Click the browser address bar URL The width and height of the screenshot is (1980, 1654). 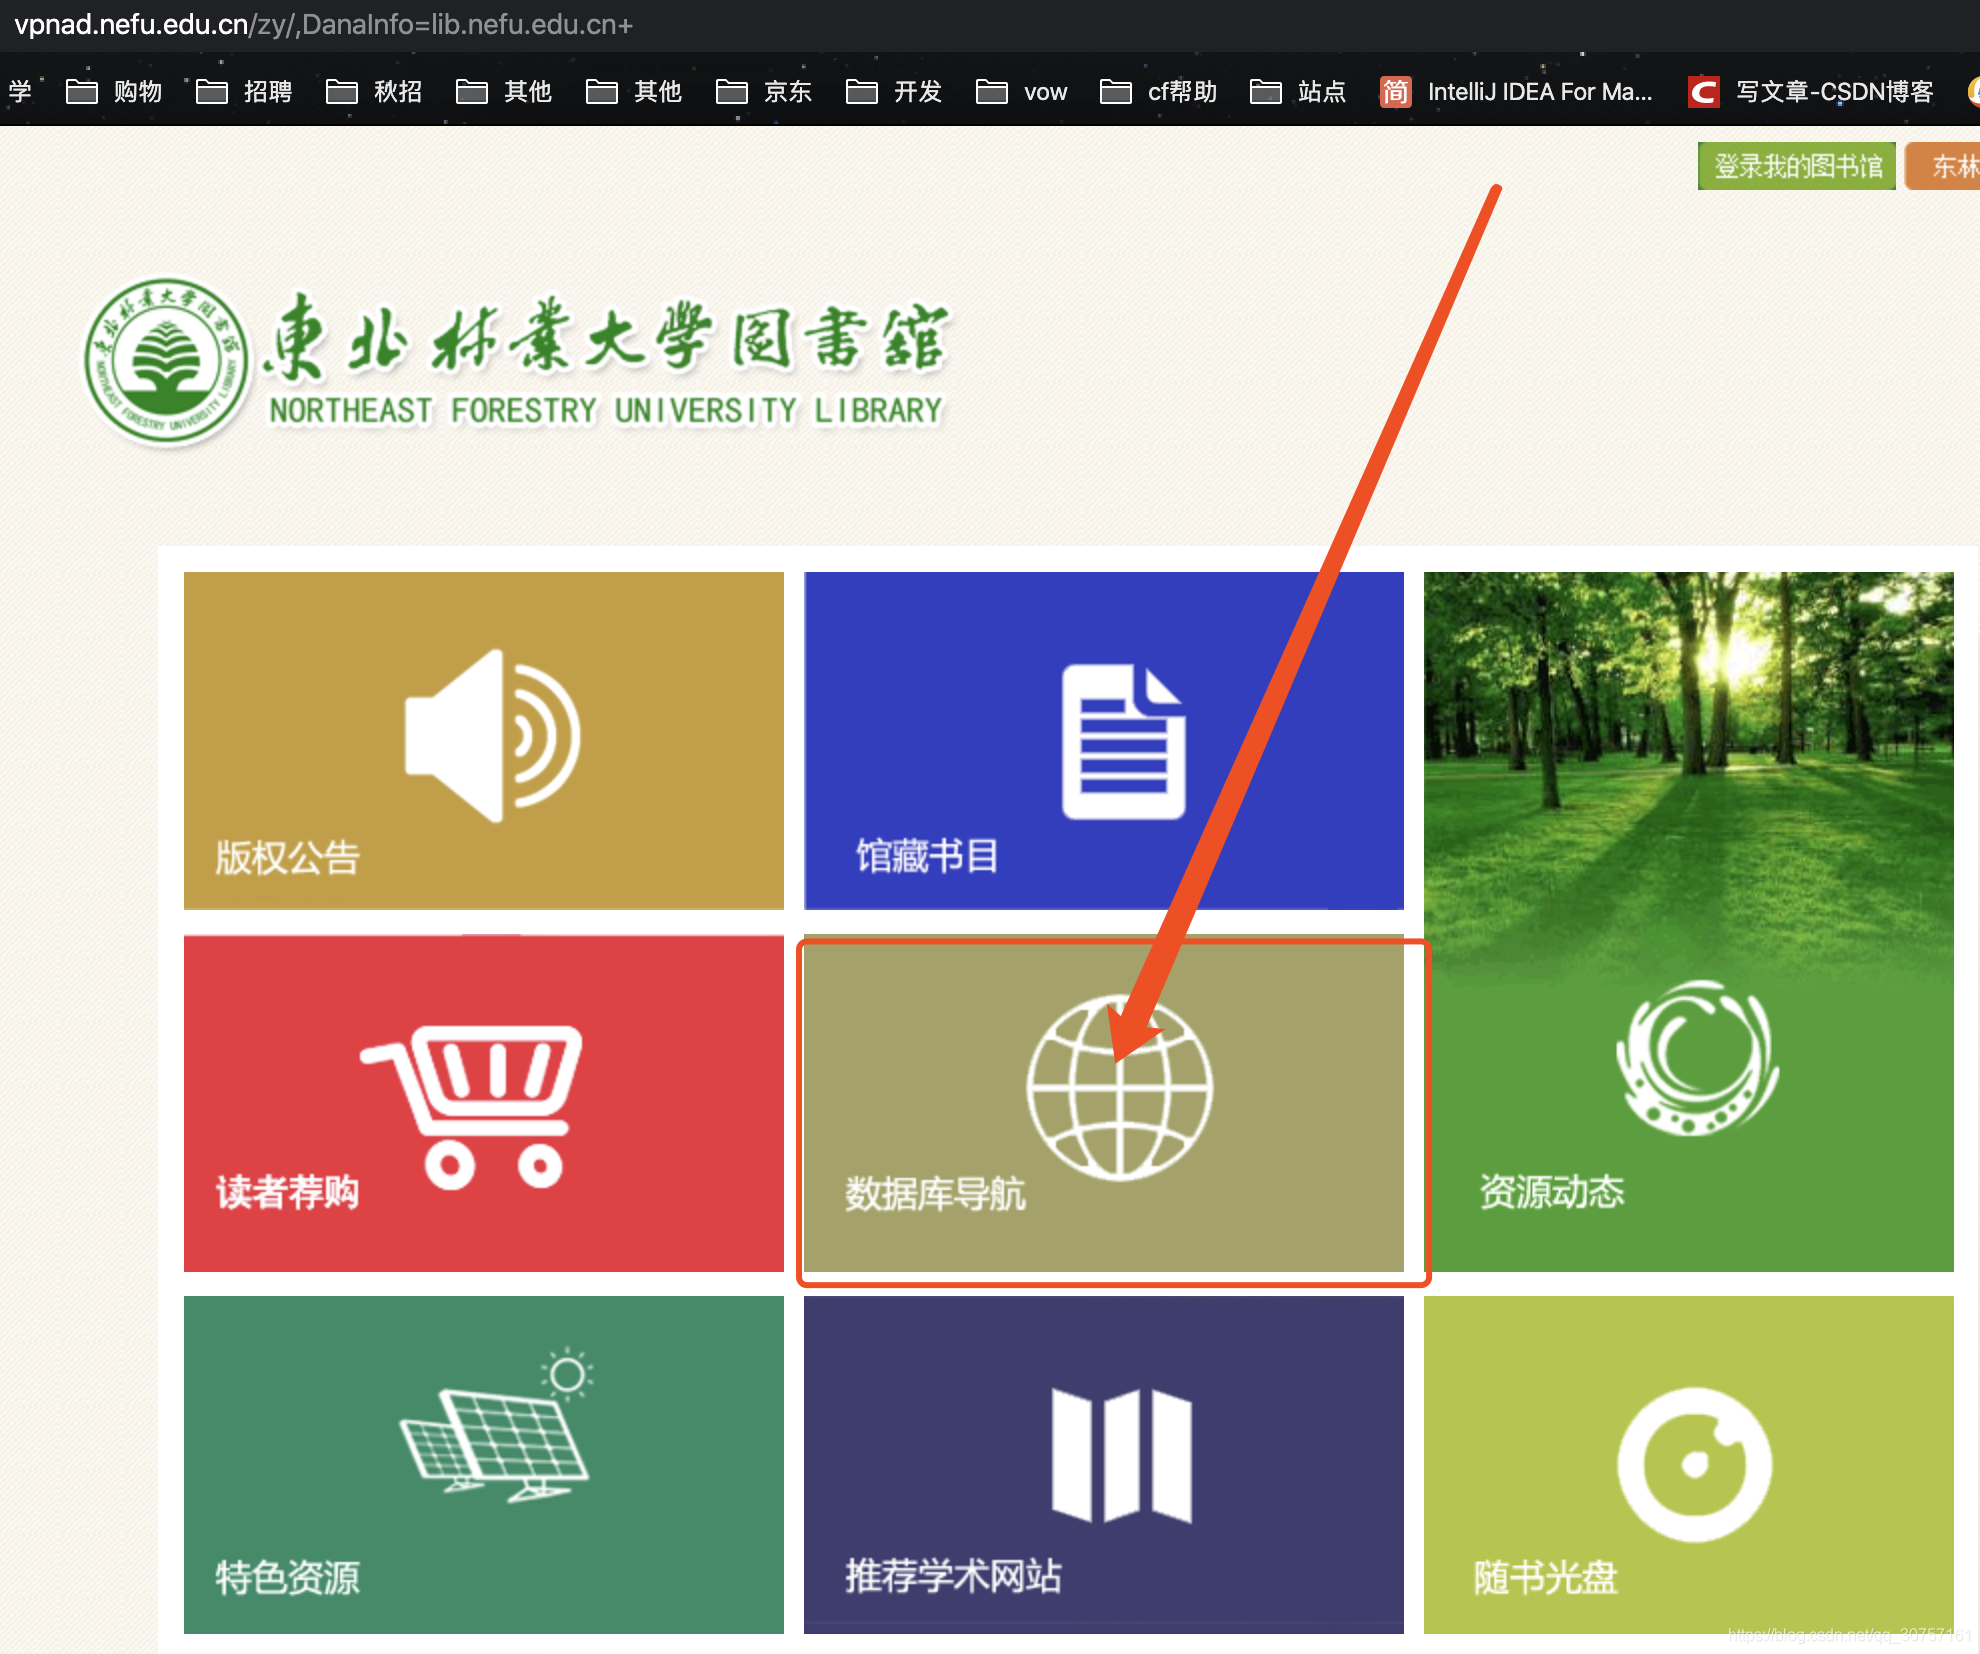(x=323, y=24)
